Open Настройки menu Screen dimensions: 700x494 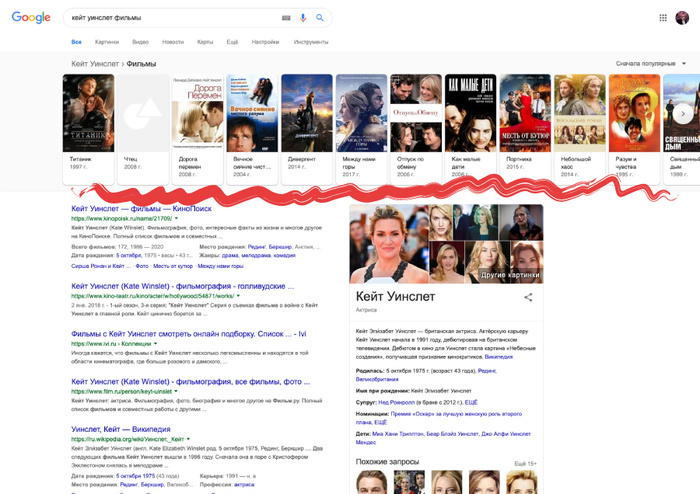[265, 42]
